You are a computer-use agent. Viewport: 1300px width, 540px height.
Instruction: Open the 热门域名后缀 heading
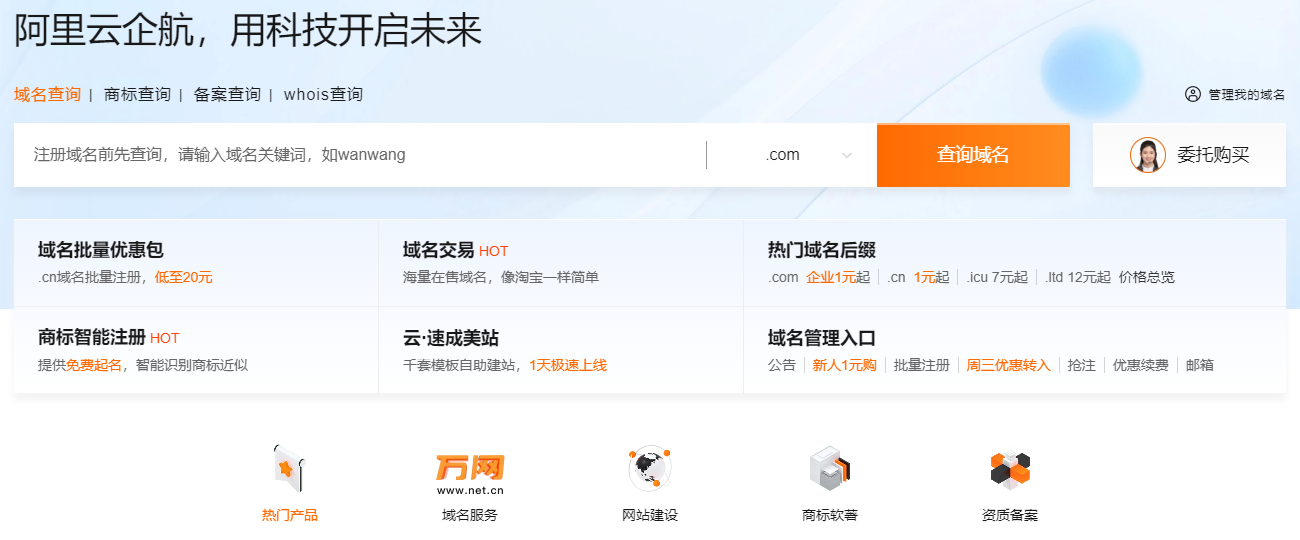[822, 250]
